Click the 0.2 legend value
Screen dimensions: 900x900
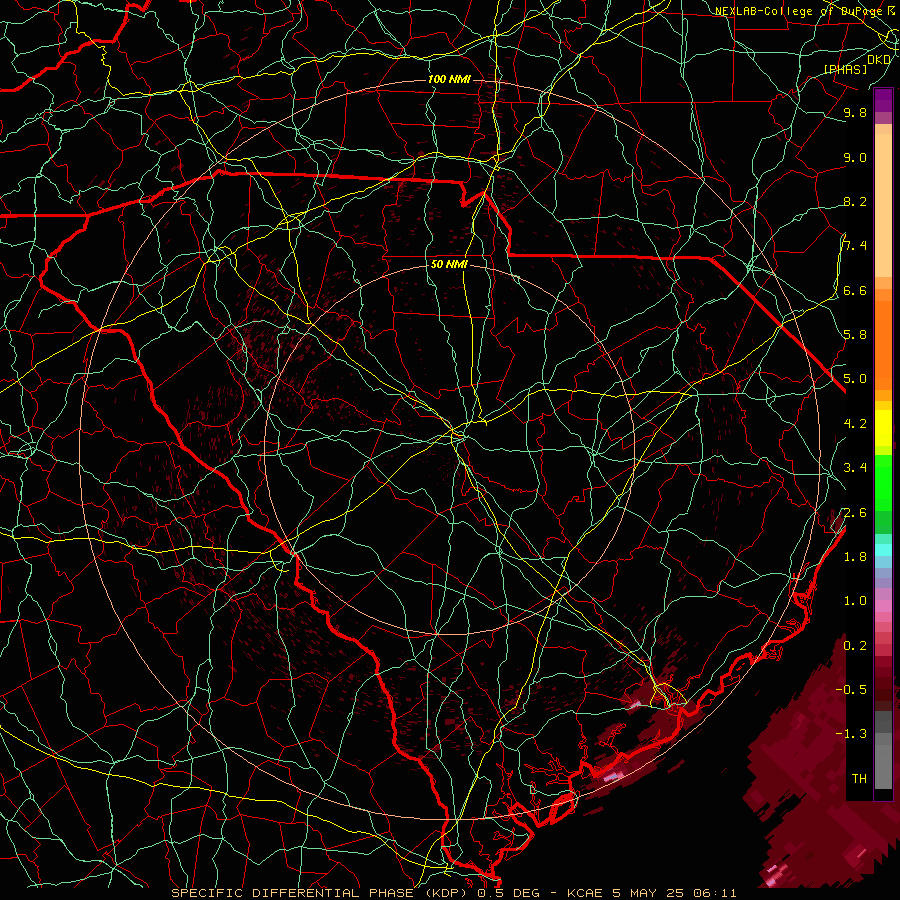click(x=855, y=645)
